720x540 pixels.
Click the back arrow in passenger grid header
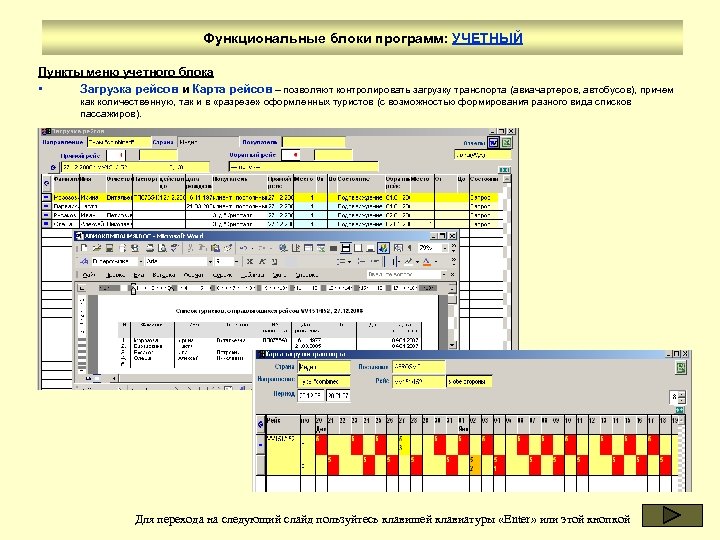(46, 183)
